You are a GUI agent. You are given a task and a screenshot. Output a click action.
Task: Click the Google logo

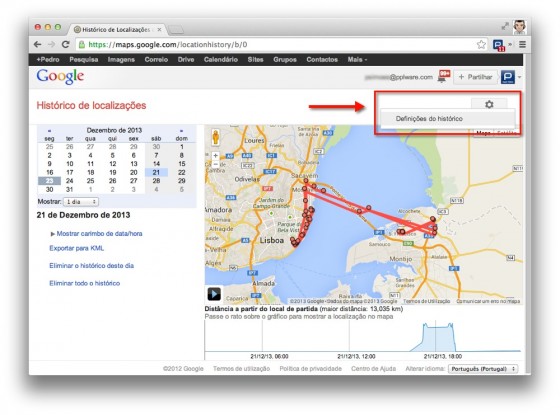coord(60,76)
